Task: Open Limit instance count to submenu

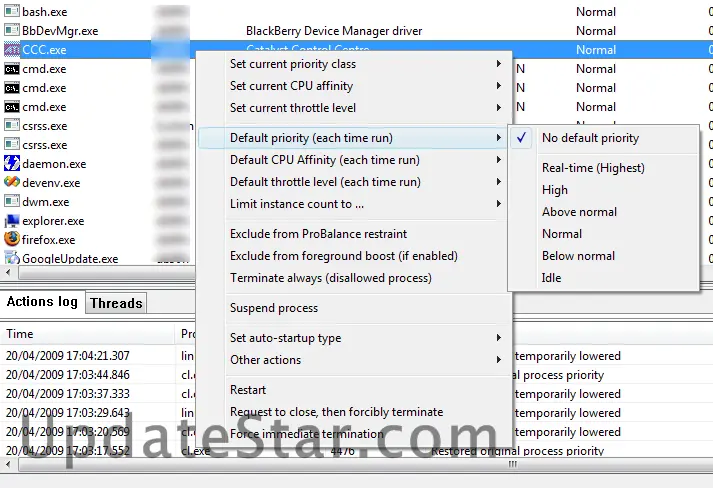Action: pyautogui.click(x=355, y=204)
